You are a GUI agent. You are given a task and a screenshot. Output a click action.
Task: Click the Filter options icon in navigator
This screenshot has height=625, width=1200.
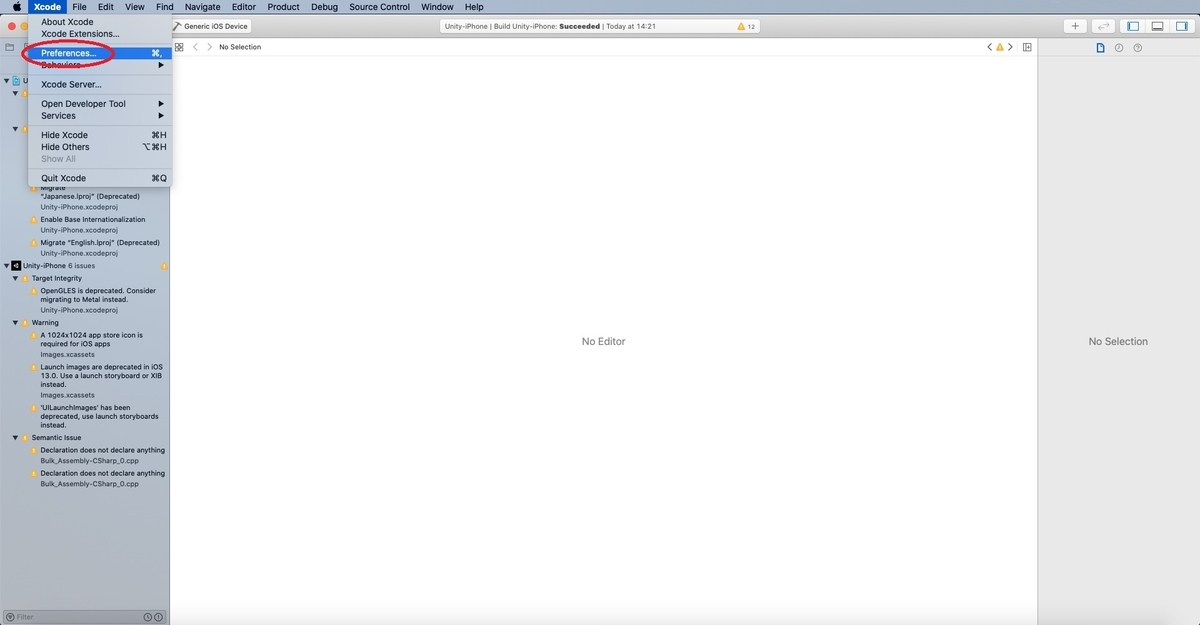point(11,617)
